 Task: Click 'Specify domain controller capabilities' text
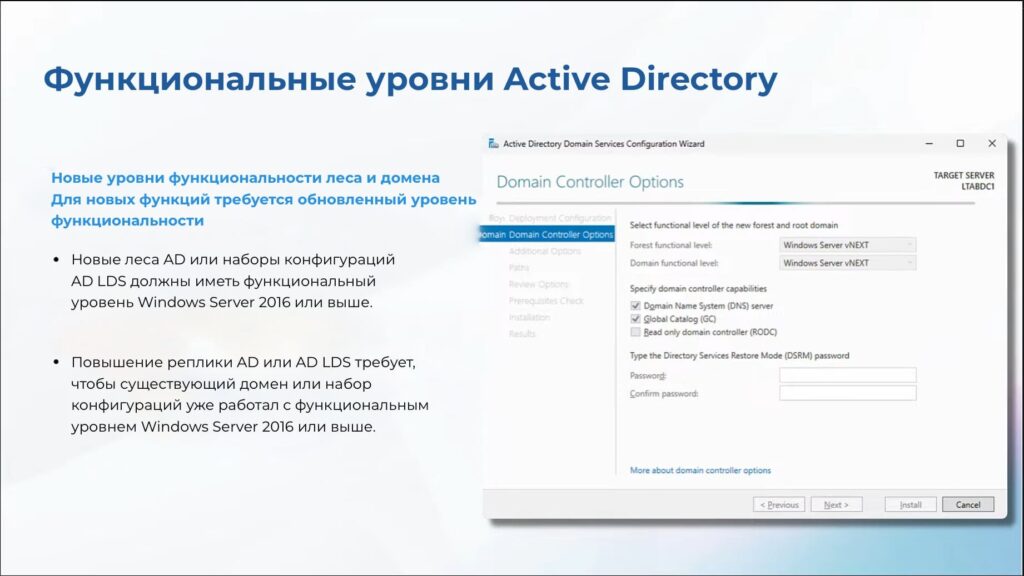[x=698, y=289]
